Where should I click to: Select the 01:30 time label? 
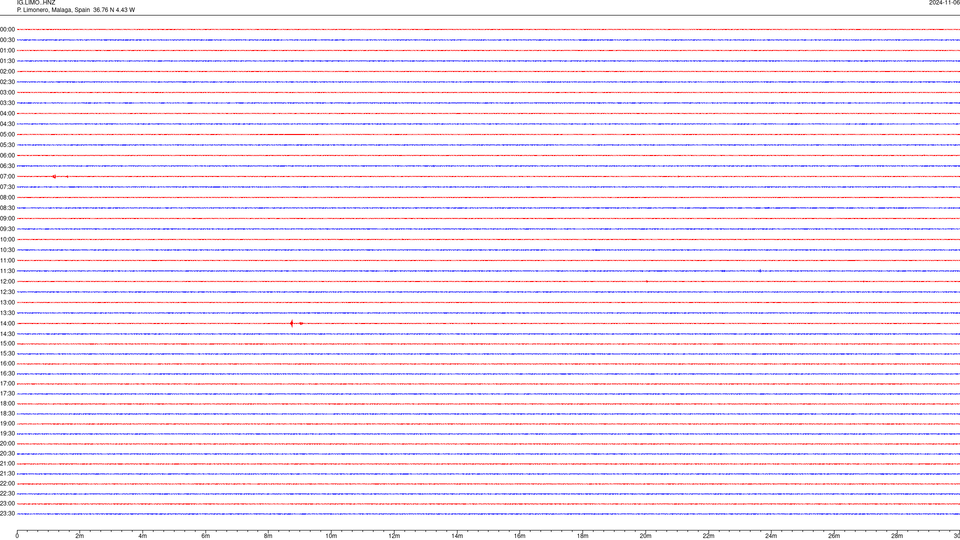pyautogui.click(x=7, y=61)
